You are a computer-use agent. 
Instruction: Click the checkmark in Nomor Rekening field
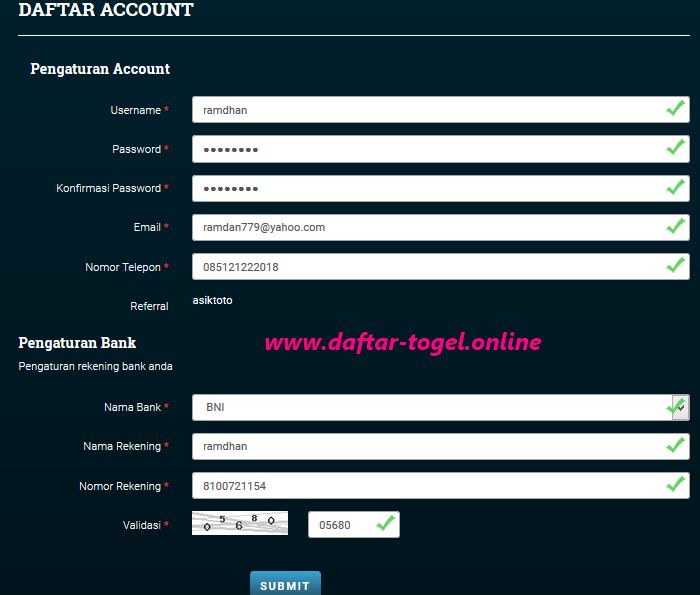pos(675,484)
